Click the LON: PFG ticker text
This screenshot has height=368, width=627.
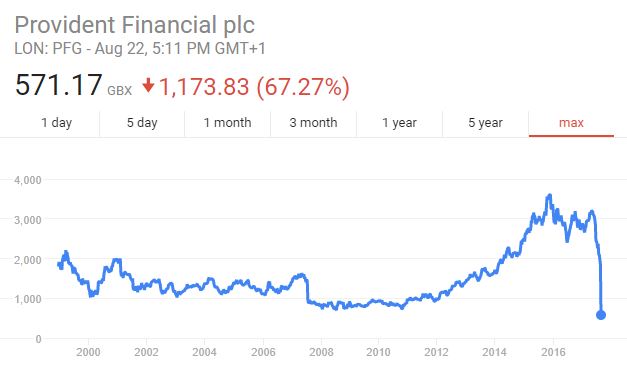coord(48,49)
